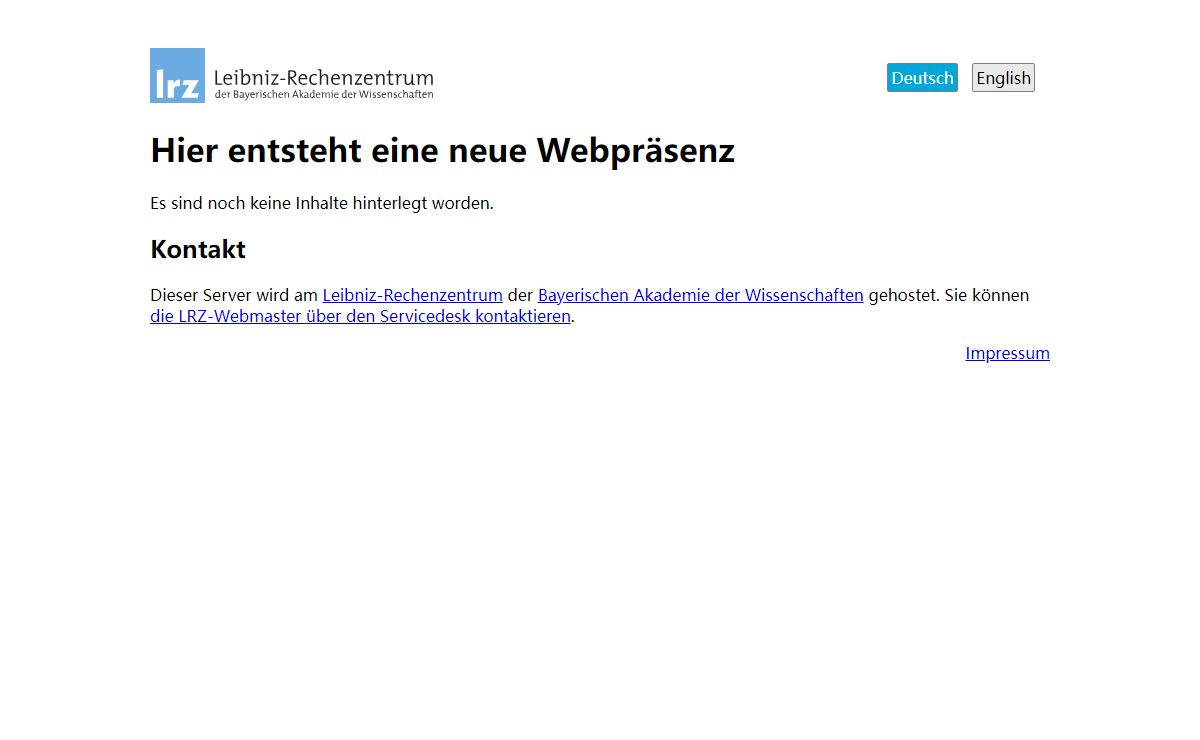Click the blue lrz square logo
The width and height of the screenshot is (1200, 740).
(x=177, y=76)
